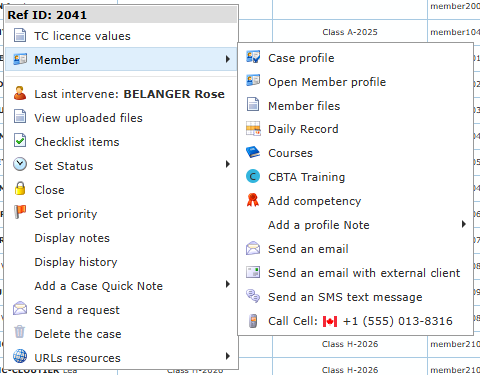This screenshot has height=375, width=480.
Task: Expand the Set Status submenu arrow
Action: click(228, 164)
